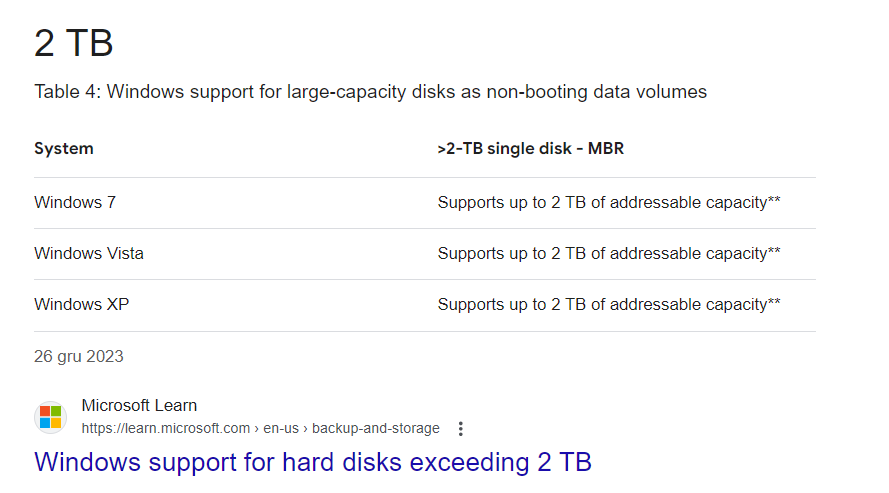Click the "System" column header
The width and height of the screenshot is (889, 493).
(x=64, y=148)
